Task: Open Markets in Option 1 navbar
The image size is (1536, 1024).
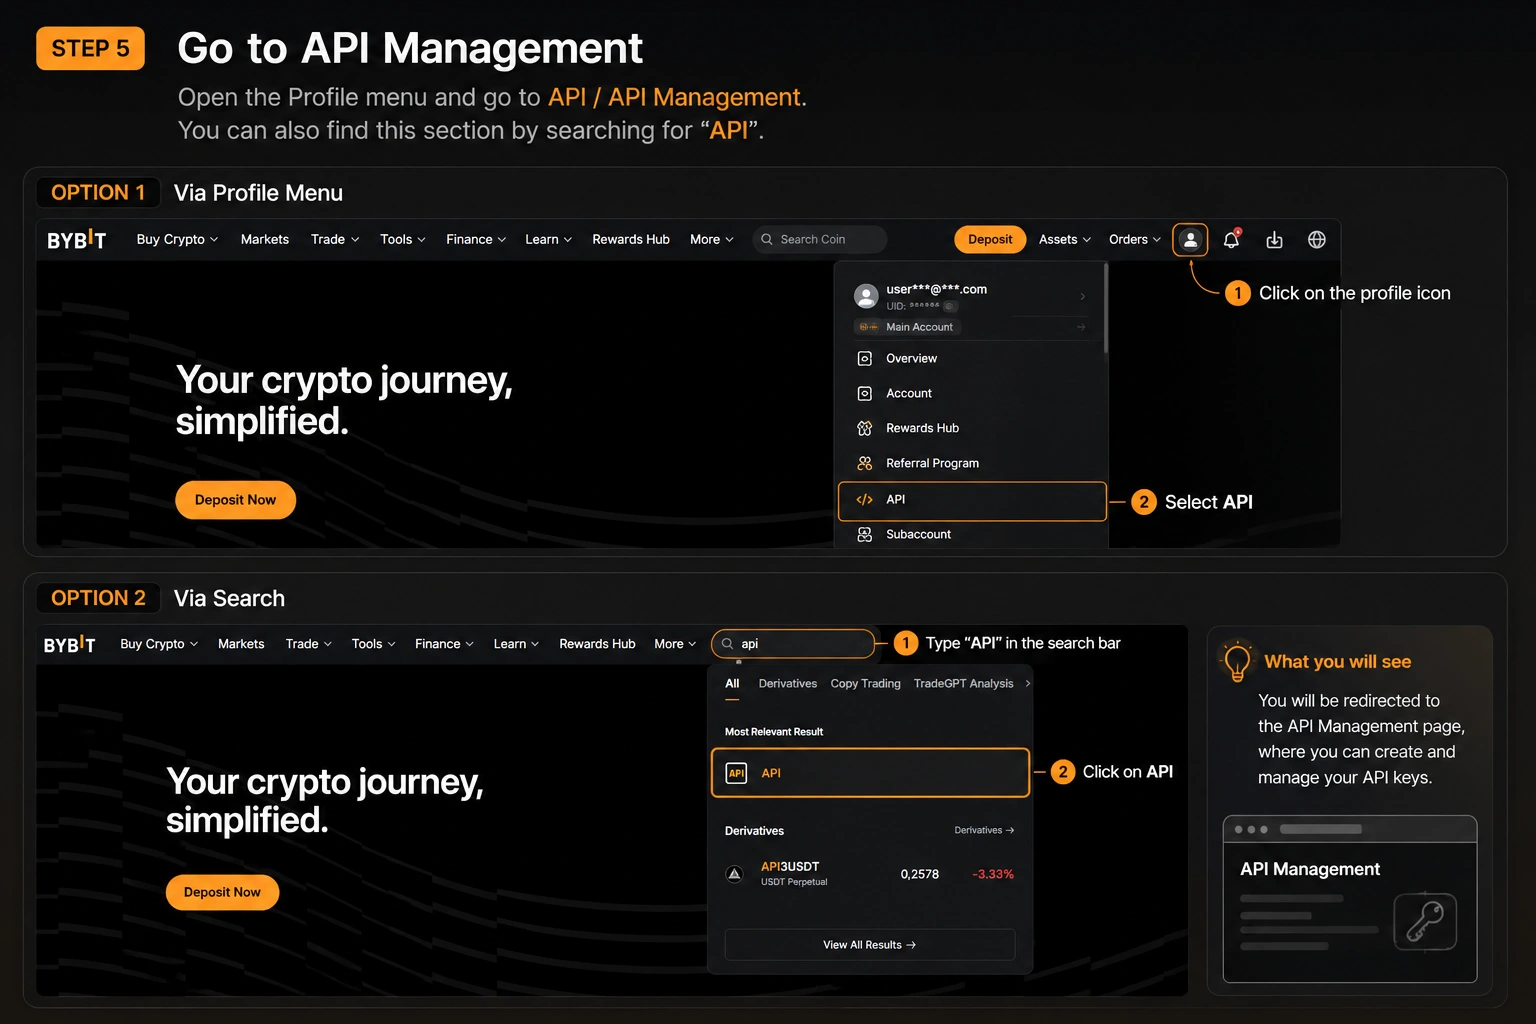Action: tap(265, 240)
